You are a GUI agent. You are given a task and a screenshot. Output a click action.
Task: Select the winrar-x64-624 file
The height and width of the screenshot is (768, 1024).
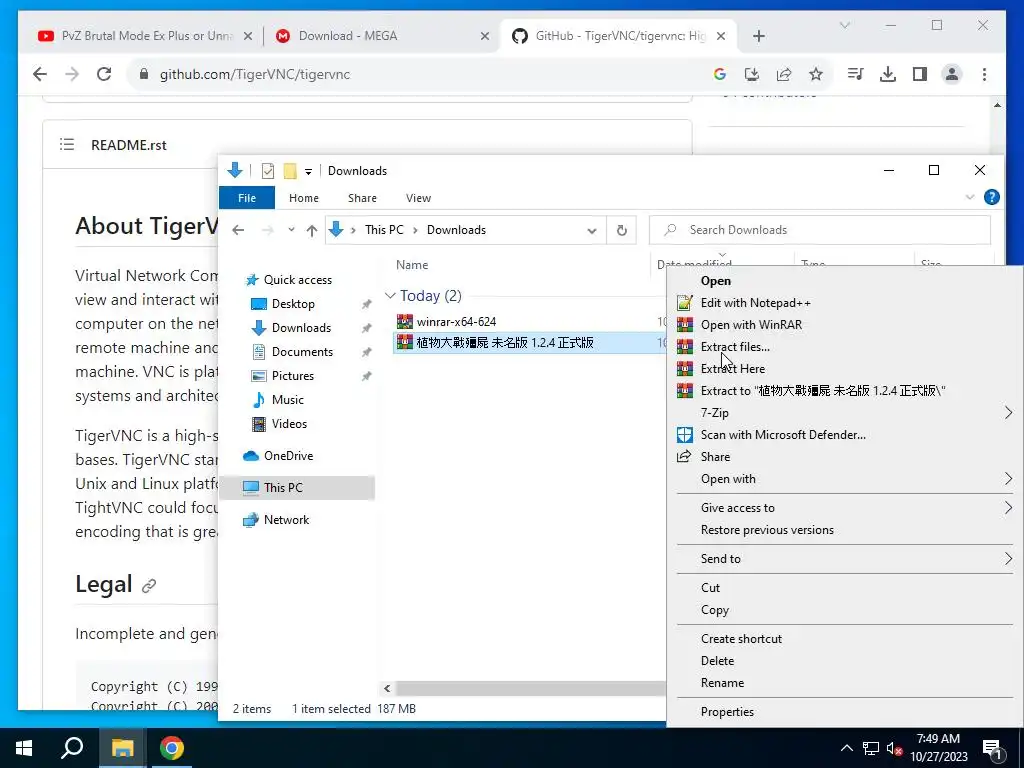coord(456,321)
